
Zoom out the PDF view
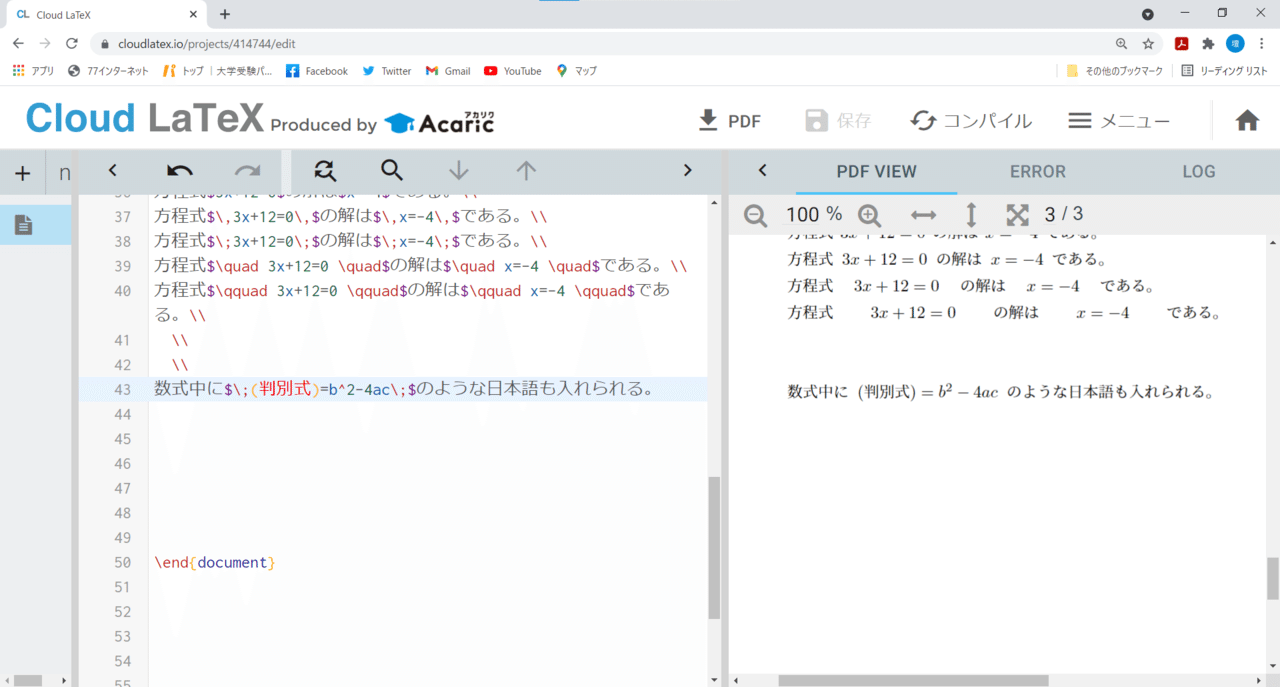[755, 215]
